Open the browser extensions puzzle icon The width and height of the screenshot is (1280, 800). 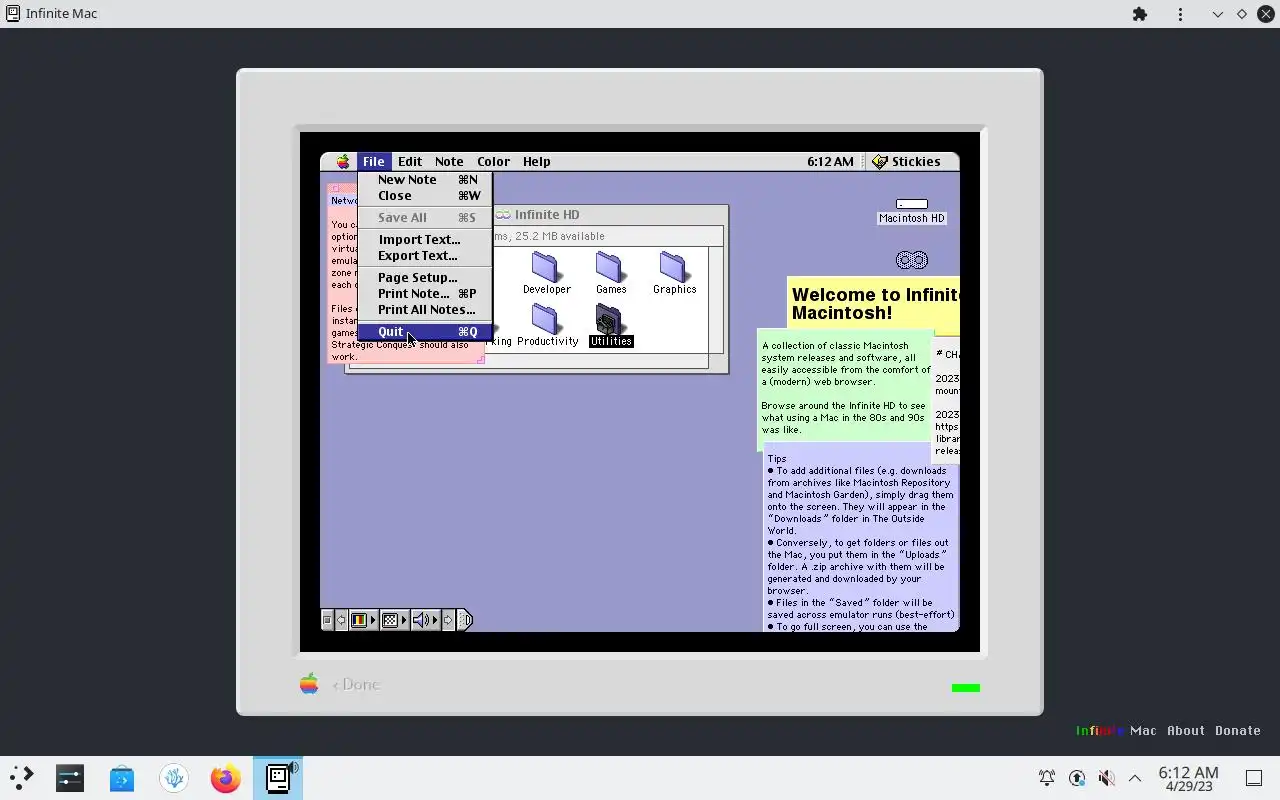(1140, 14)
